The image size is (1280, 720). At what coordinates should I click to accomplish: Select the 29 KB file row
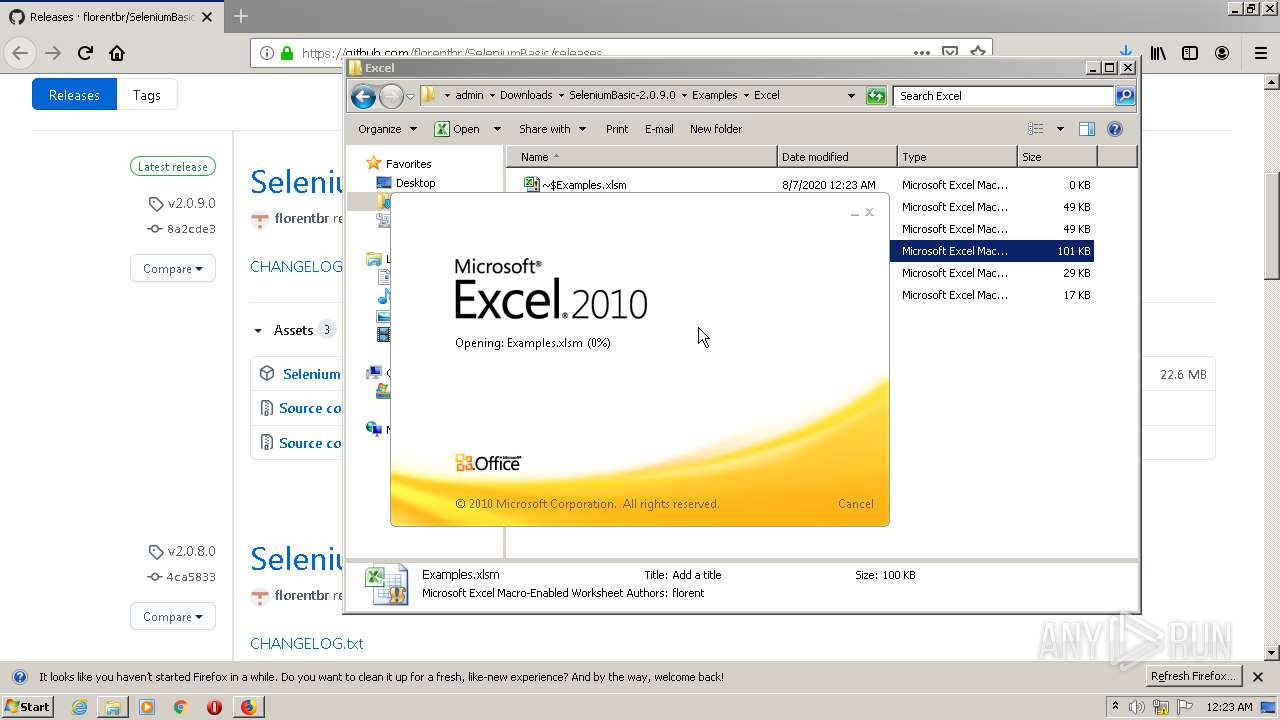[x=992, y=273]
